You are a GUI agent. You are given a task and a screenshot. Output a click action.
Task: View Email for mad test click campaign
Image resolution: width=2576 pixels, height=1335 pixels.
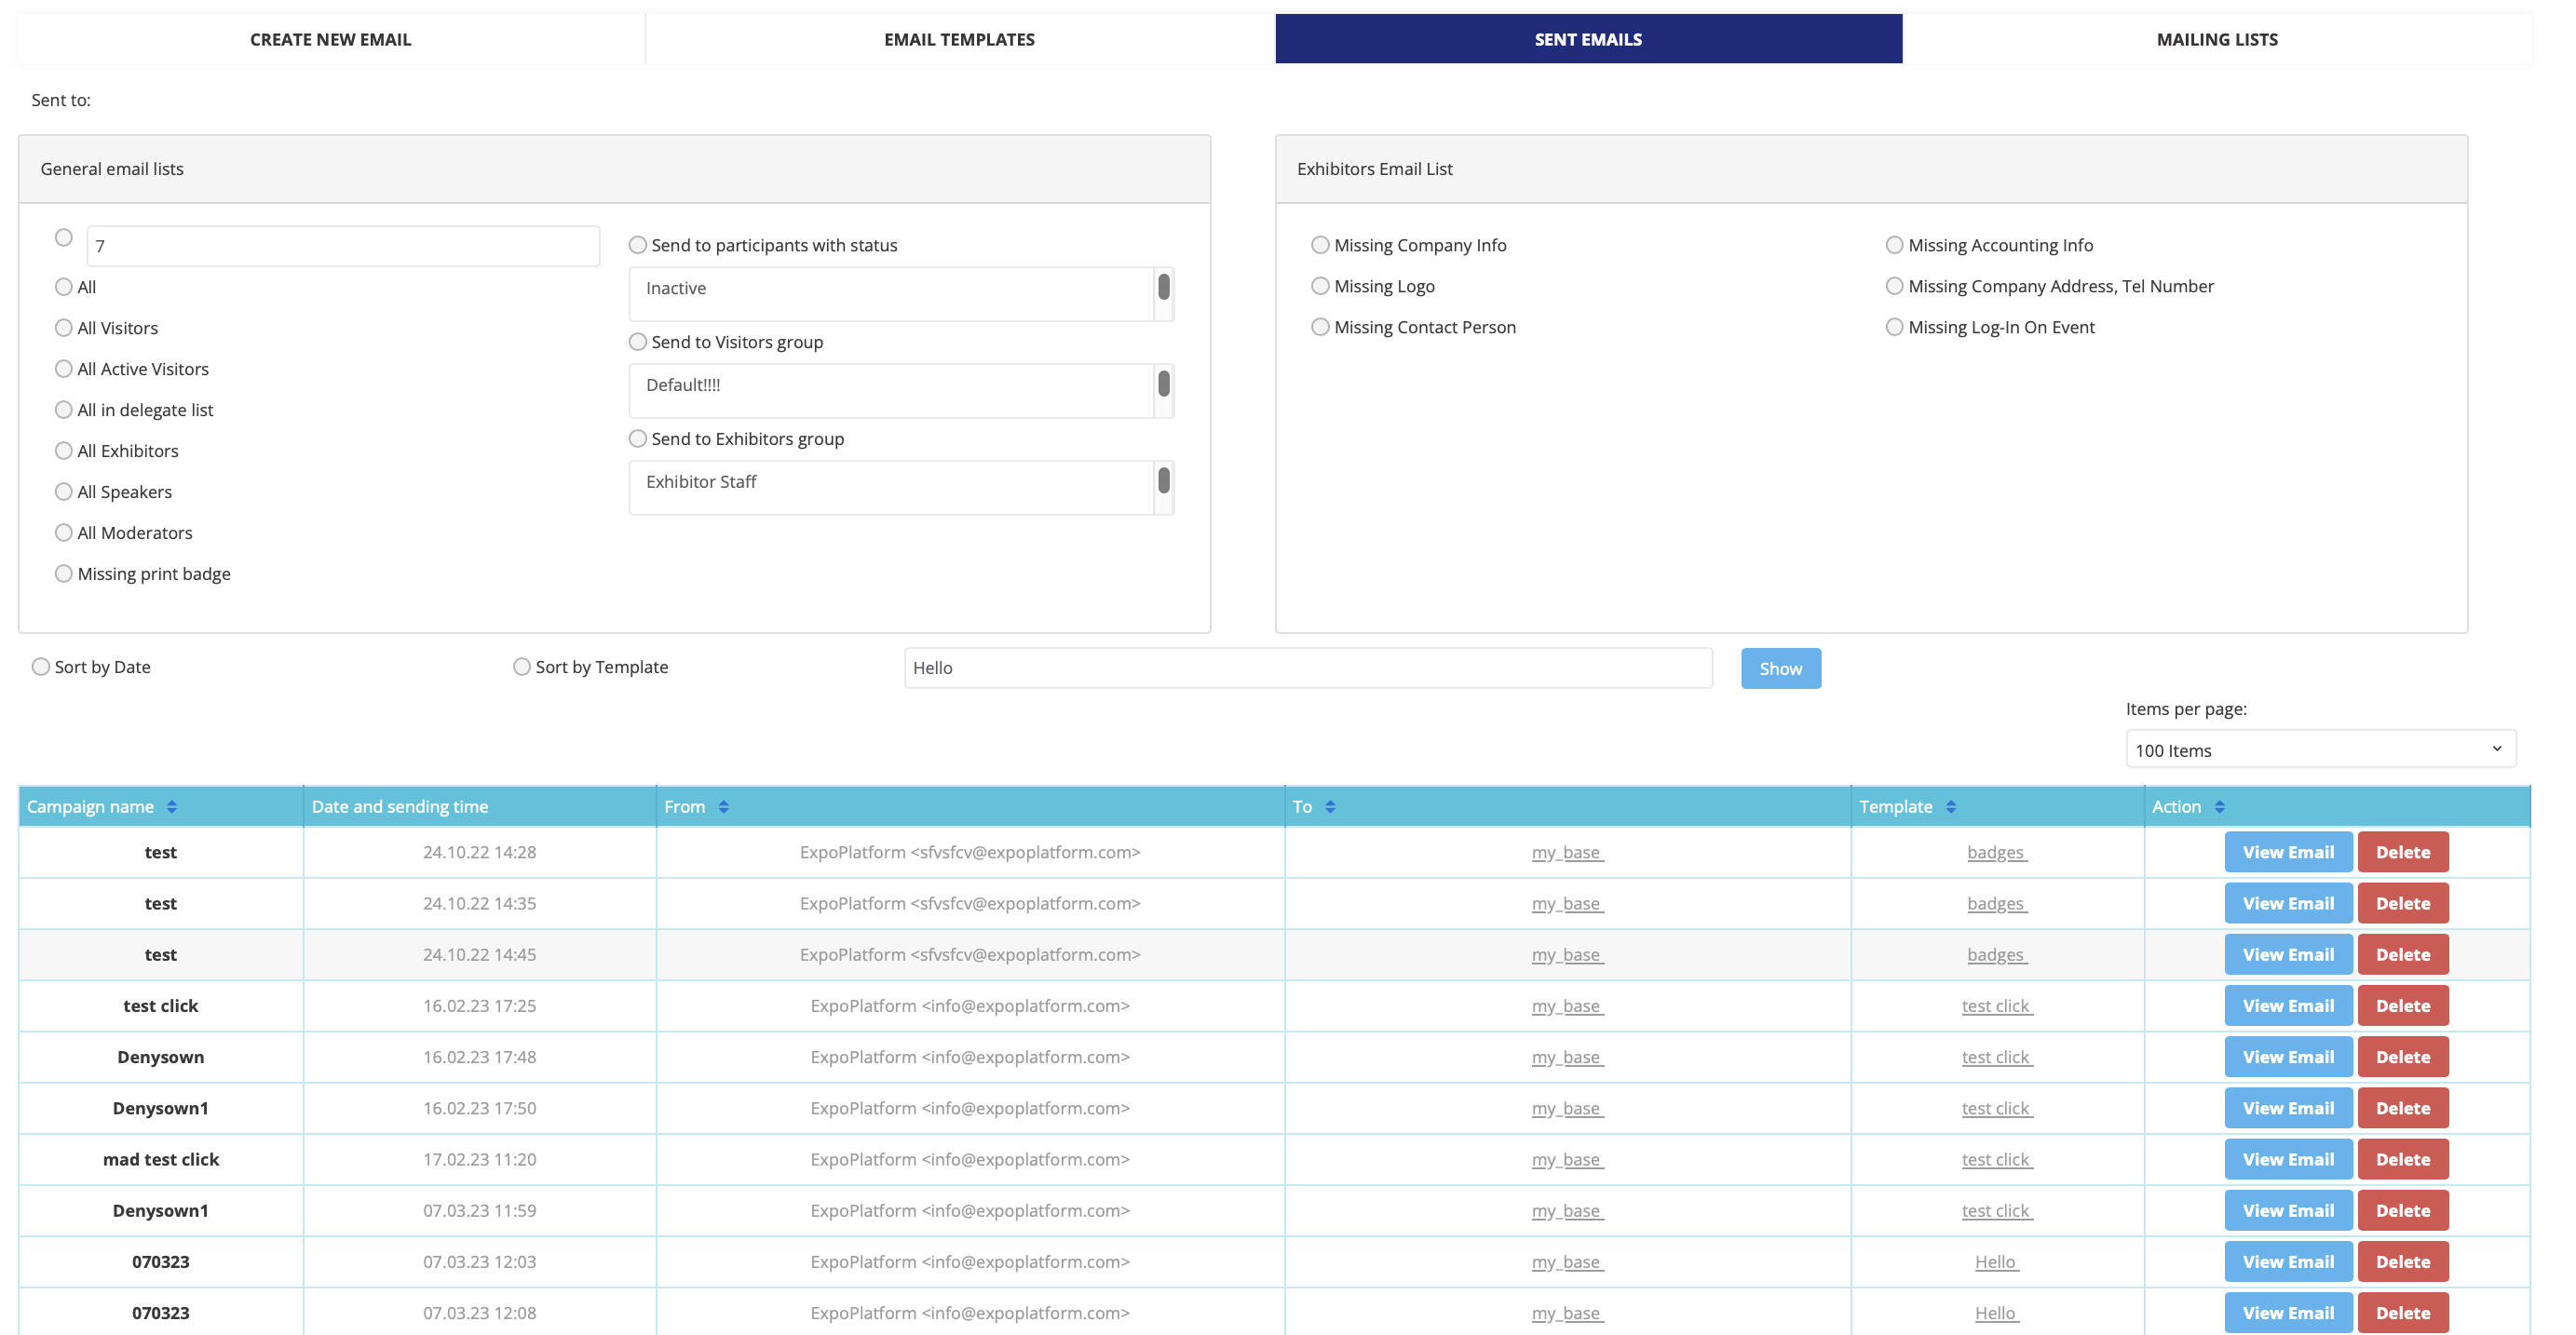pyautogui.click(x=2287, y=1159)
